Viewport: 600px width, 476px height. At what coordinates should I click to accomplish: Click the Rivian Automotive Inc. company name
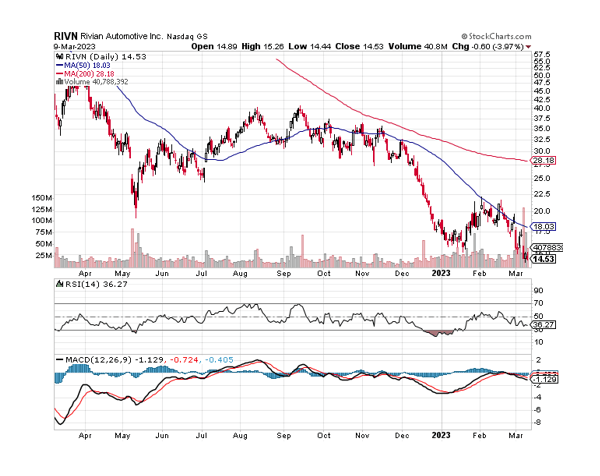click(122, 36)
